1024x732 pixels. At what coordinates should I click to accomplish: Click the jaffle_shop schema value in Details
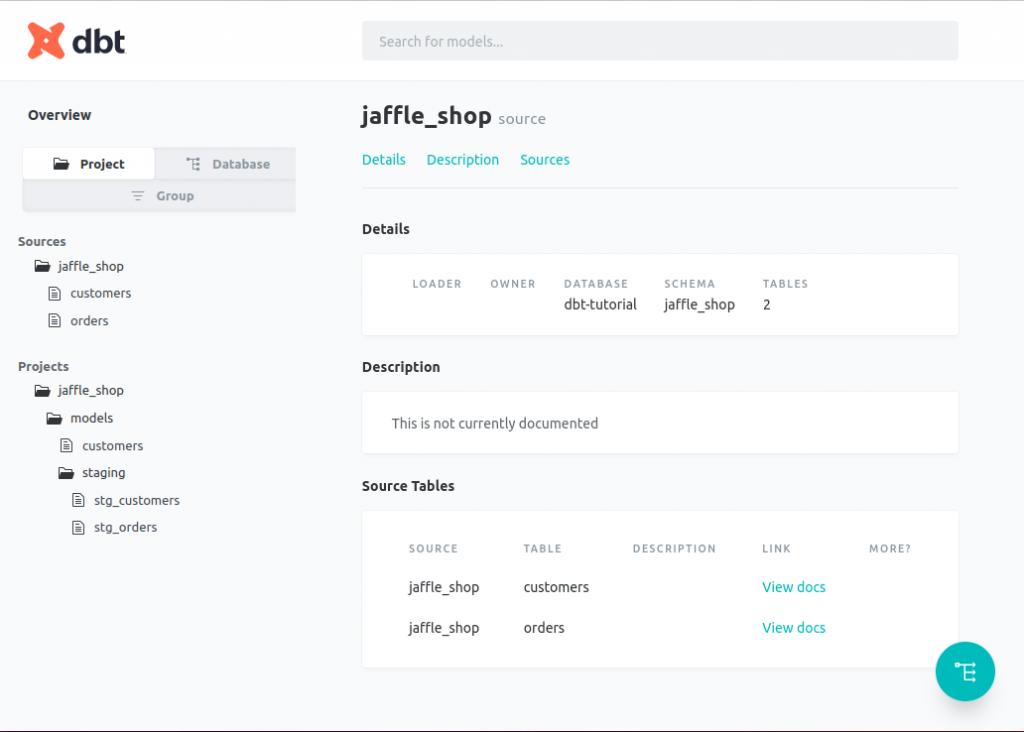coord(699,304)
